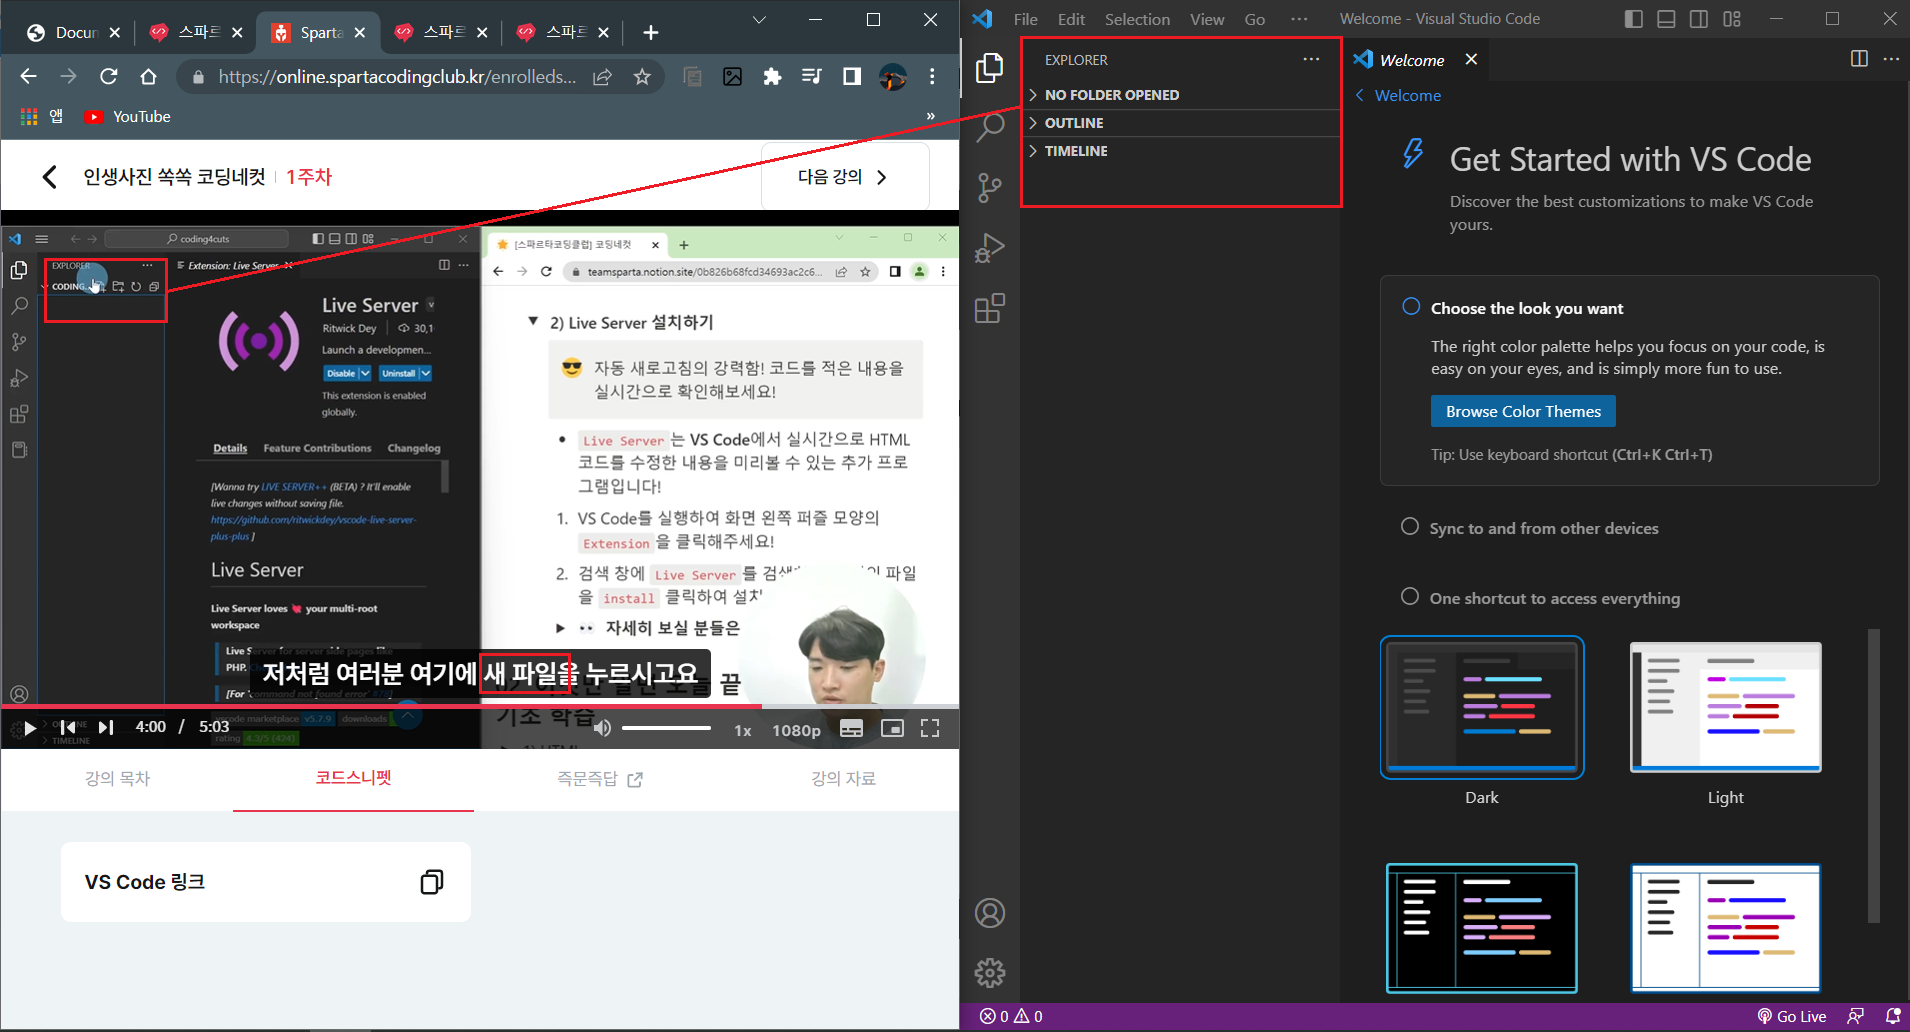Skip to previous video in player
Screen dimensions: 1910x1032
pyautogui.click(x=68, y=728)
